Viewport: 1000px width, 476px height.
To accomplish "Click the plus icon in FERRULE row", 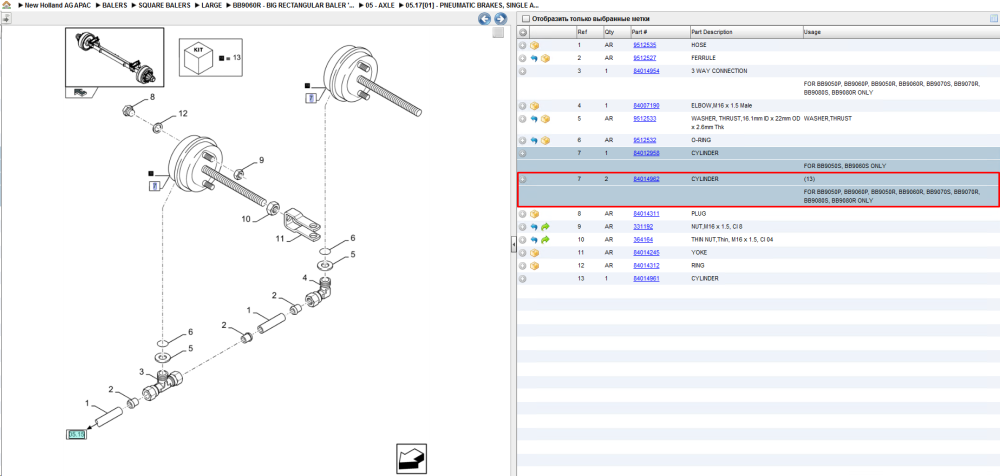I will tap(522, 58).
